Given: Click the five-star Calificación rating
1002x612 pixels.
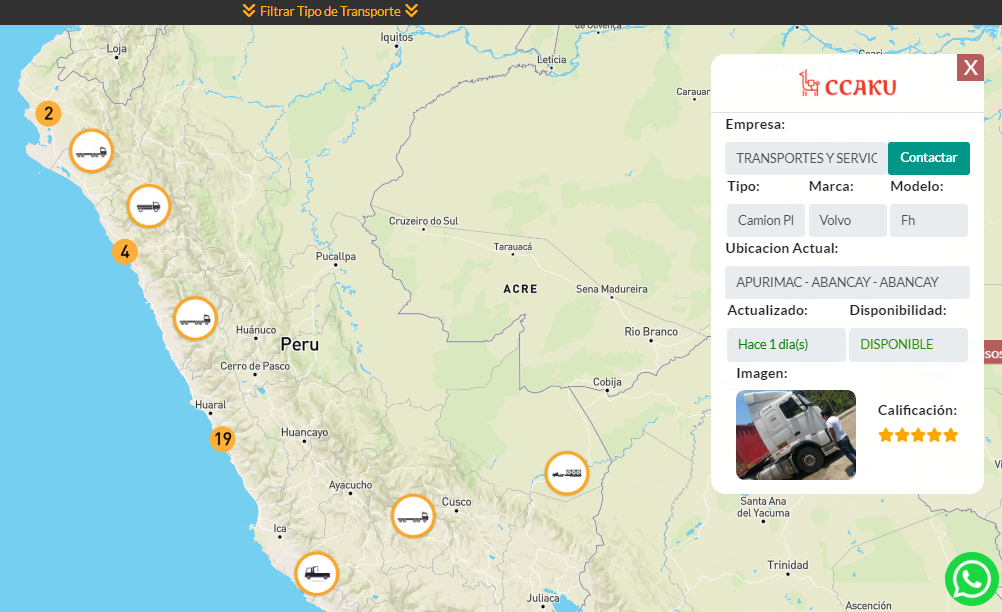Looking at the screenshot, I should click(x=917, y=435).
